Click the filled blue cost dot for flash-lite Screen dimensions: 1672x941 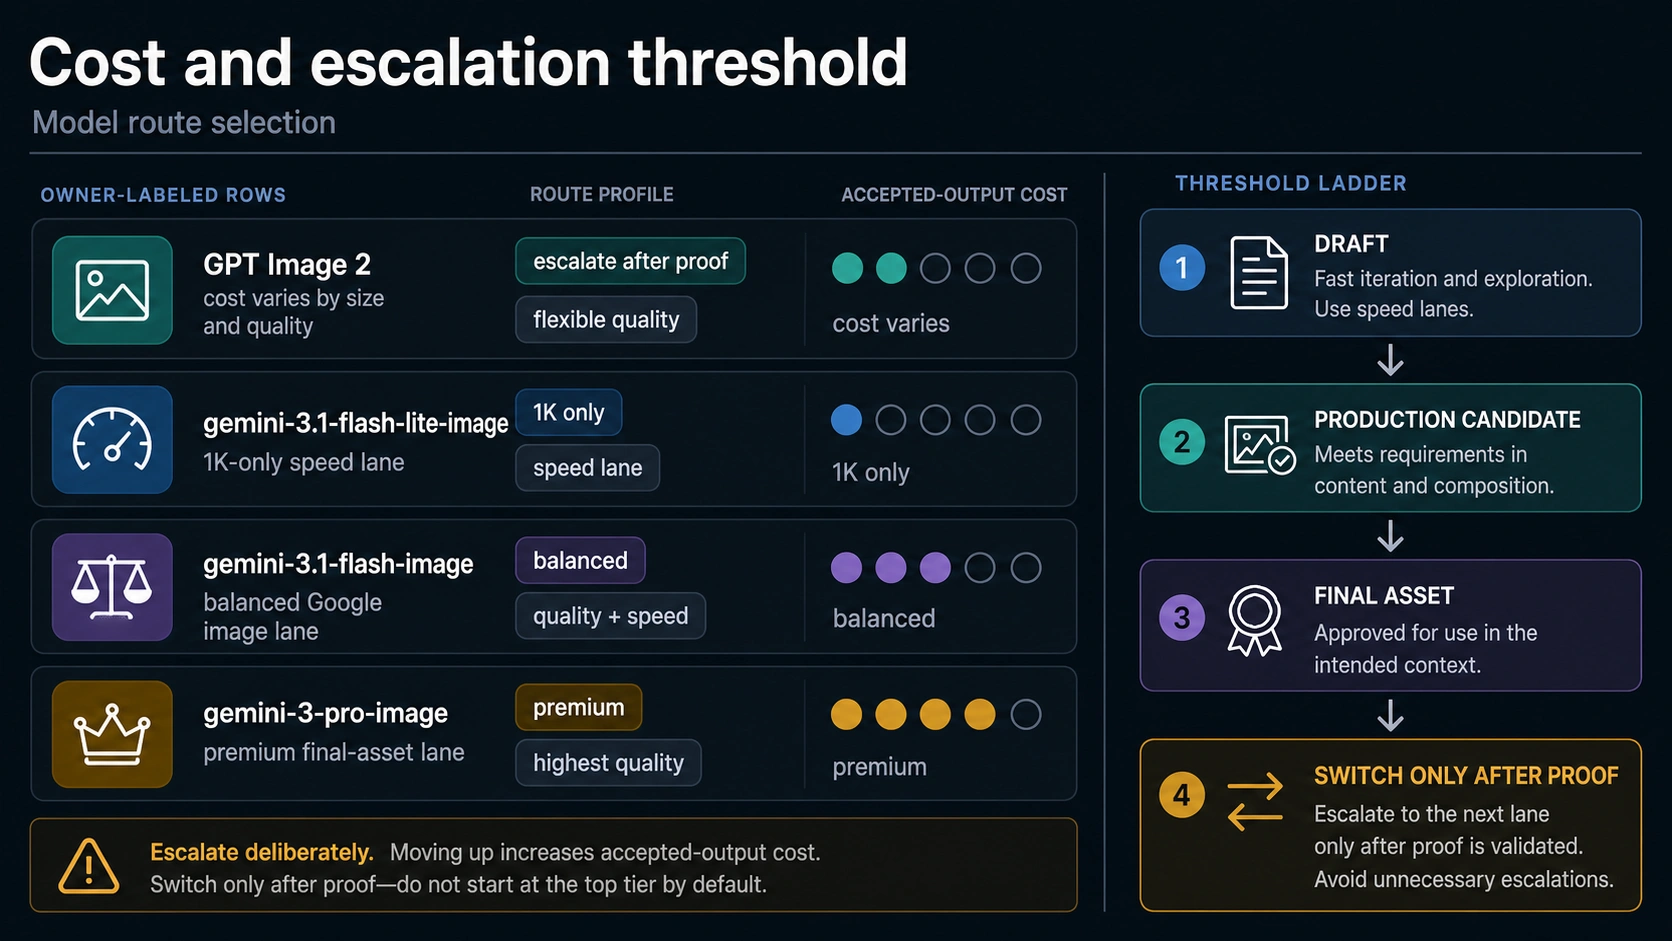point(846,420)
